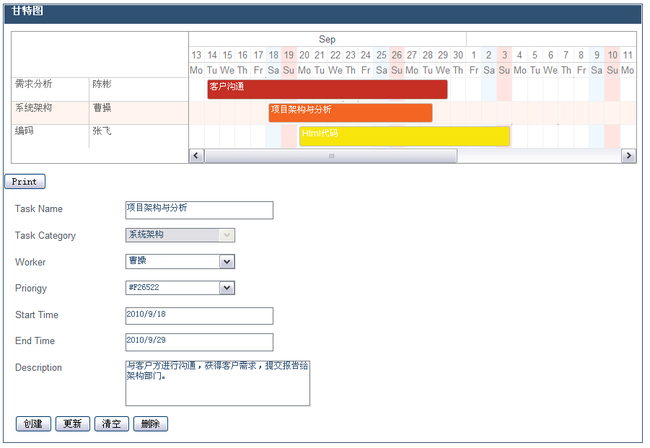This screenshot has width=650, height=448.
Task: Click the End Time field 2010/9/29
Action: 199,342
